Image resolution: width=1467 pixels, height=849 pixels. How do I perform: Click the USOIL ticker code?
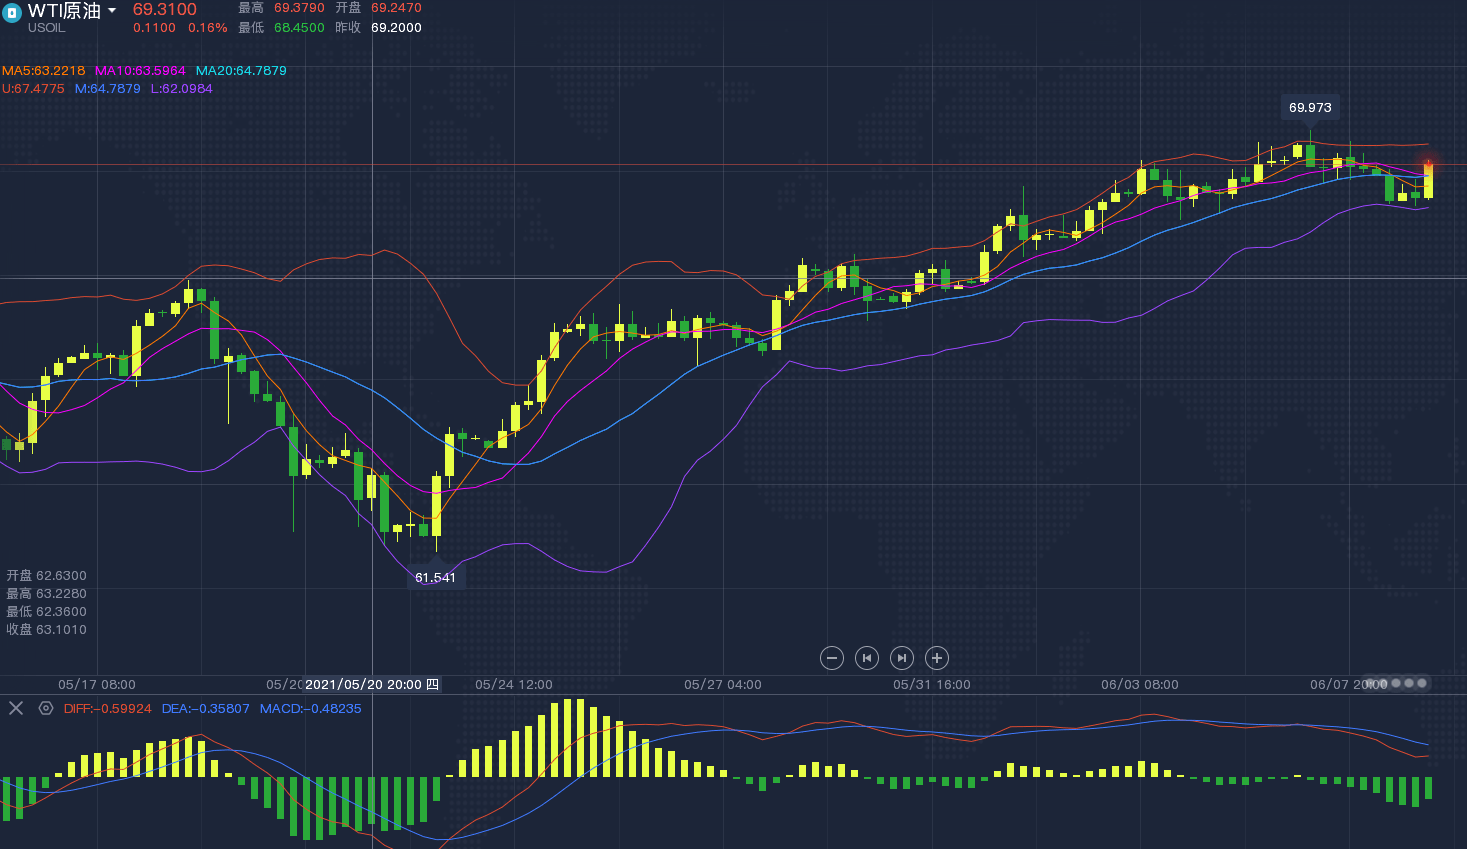(x=46, y=28)
